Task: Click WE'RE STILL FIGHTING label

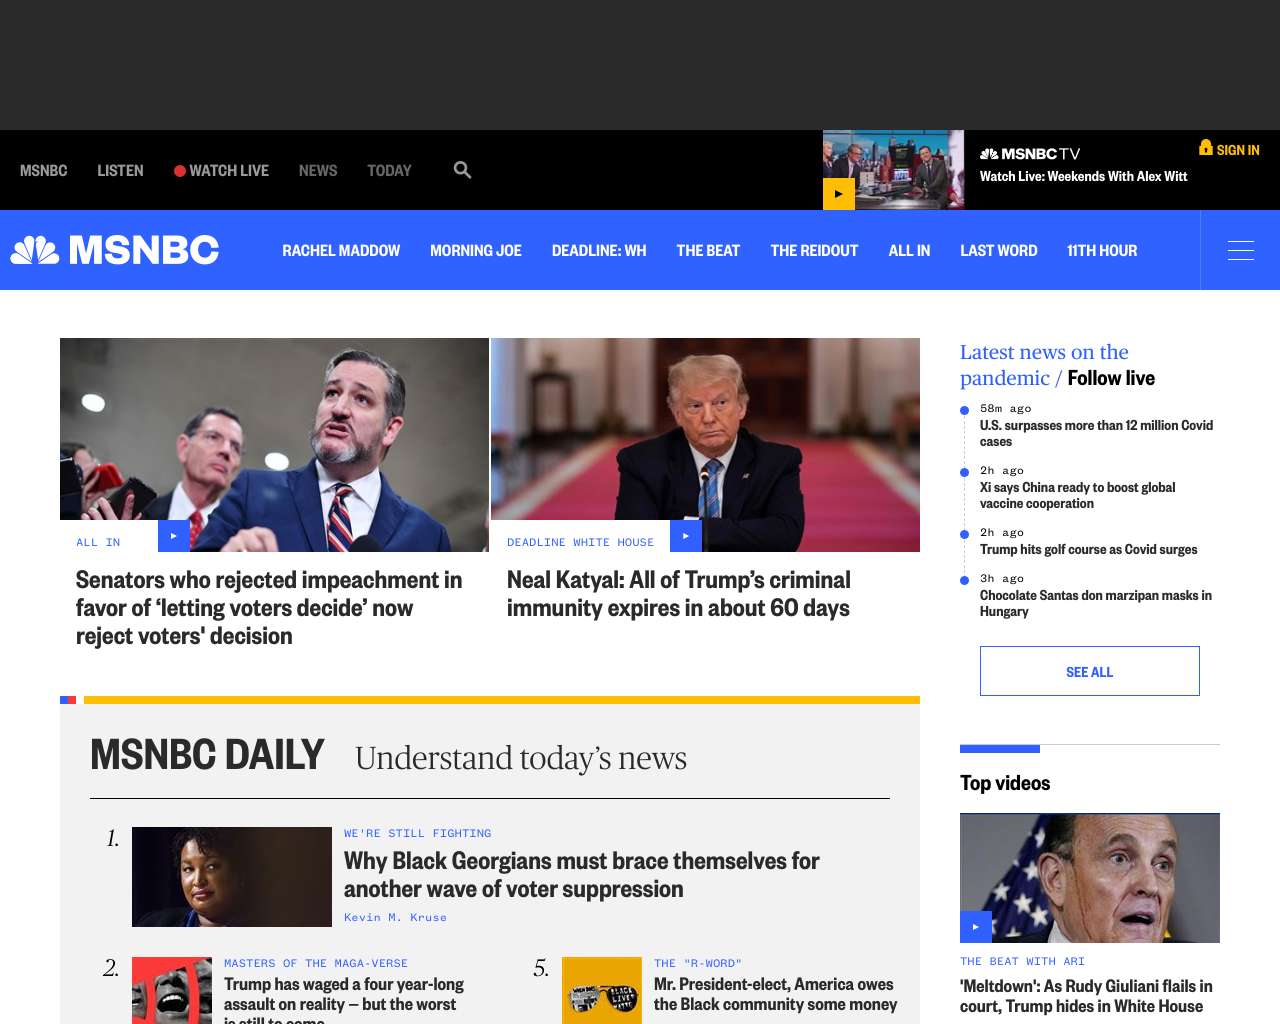Action: point(417,833)
